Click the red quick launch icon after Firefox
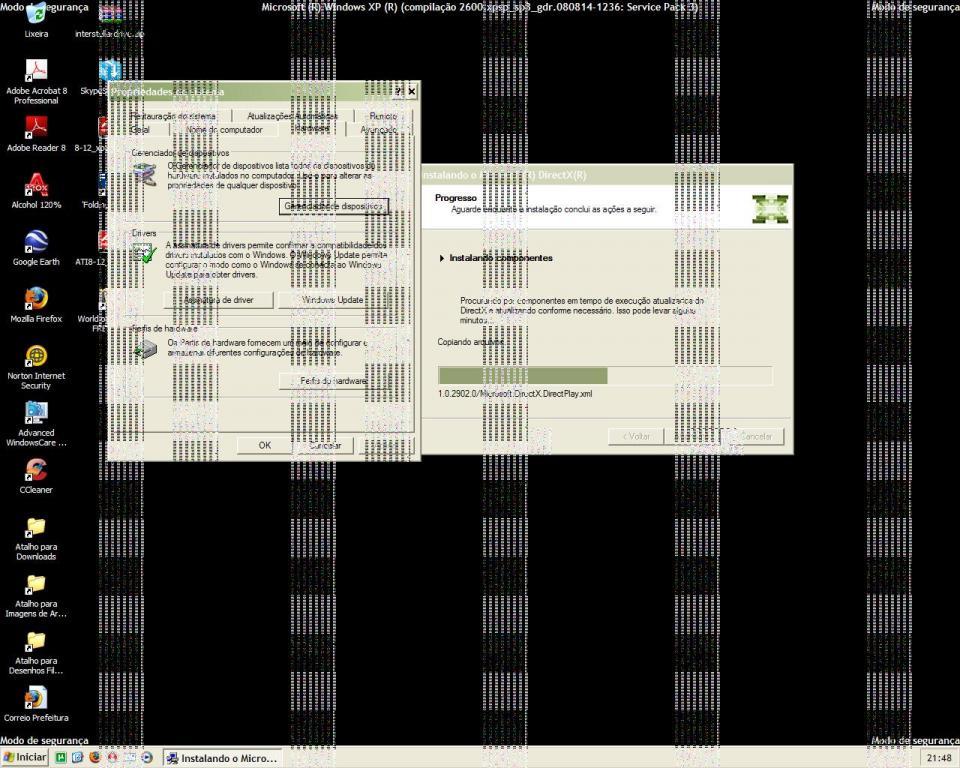This screenshot has width=960, height=768. [112, 758]
